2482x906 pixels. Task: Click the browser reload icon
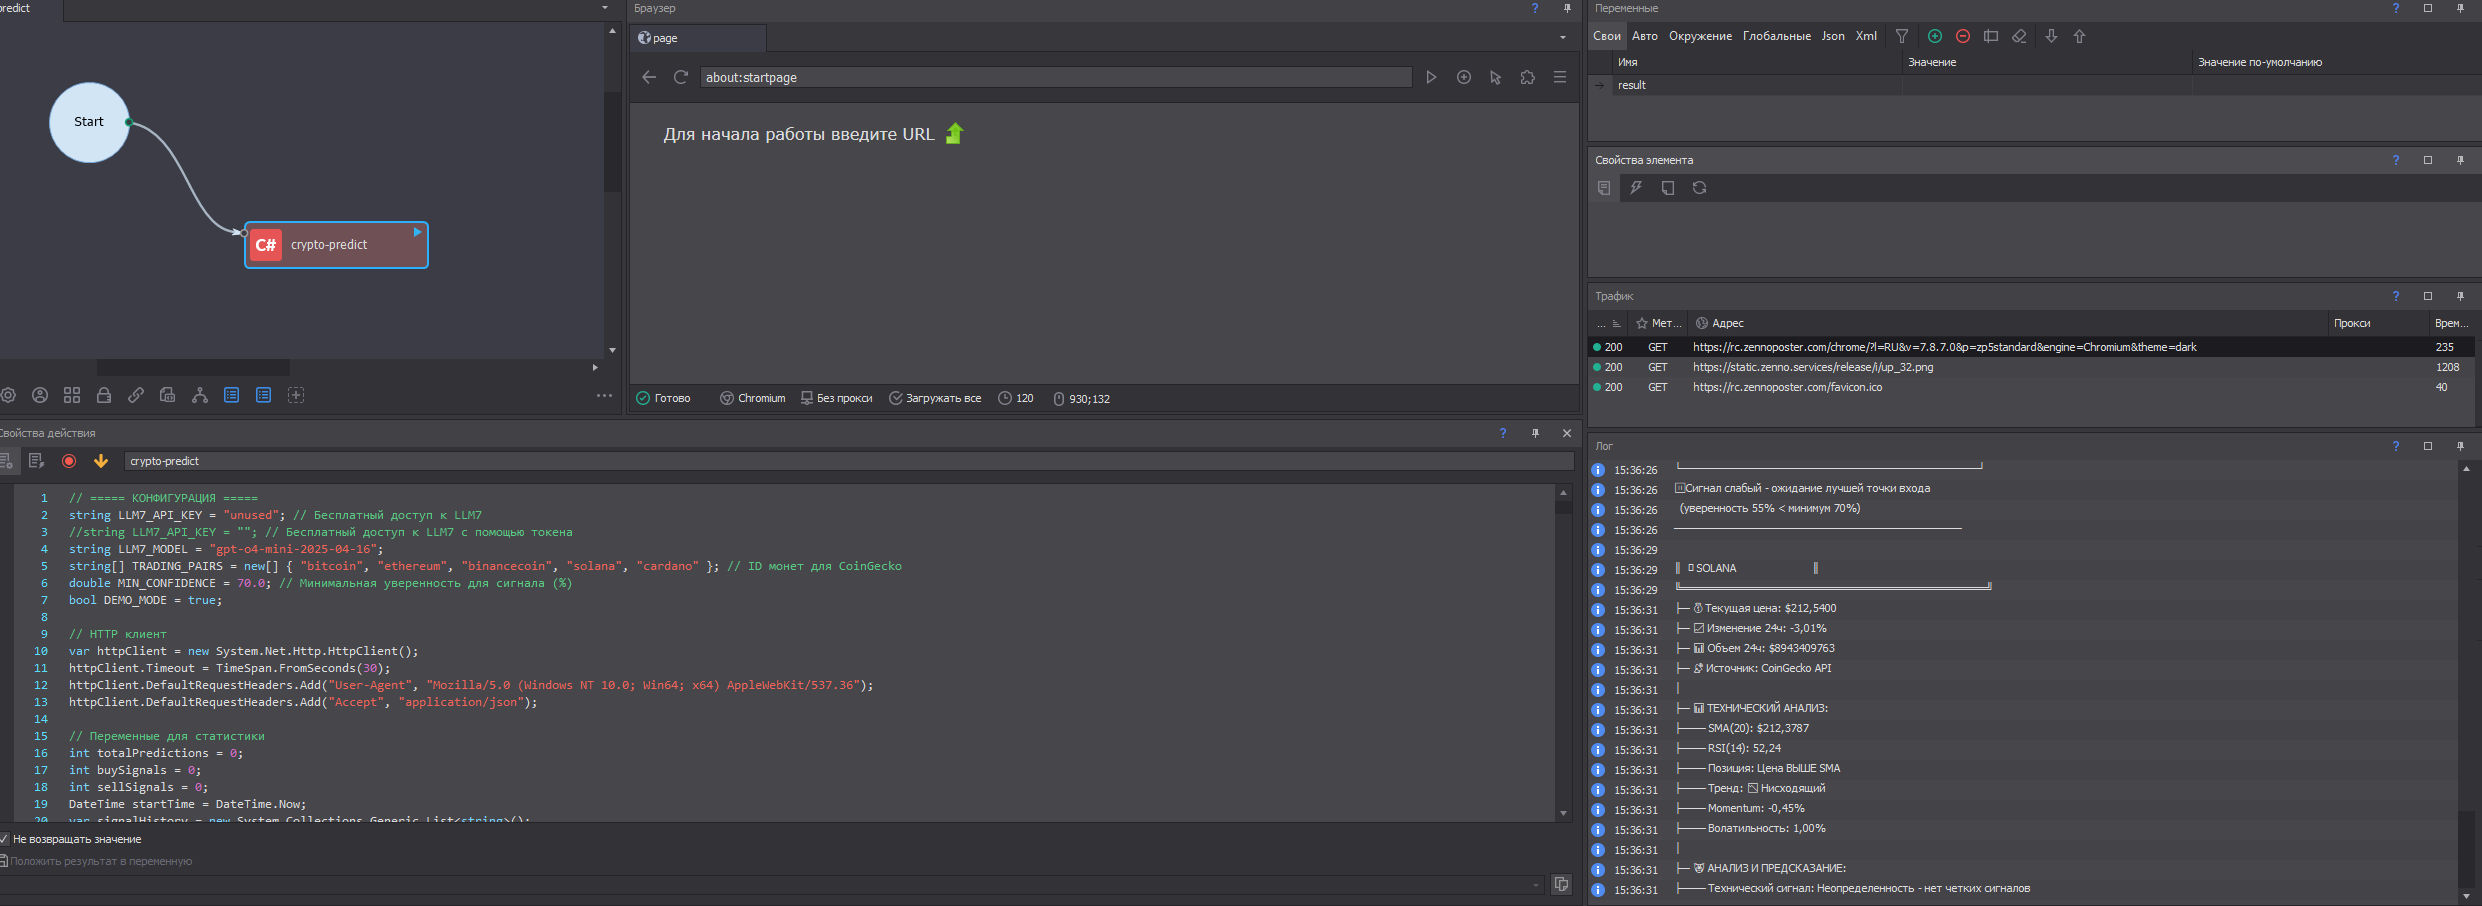coord(681,77)
